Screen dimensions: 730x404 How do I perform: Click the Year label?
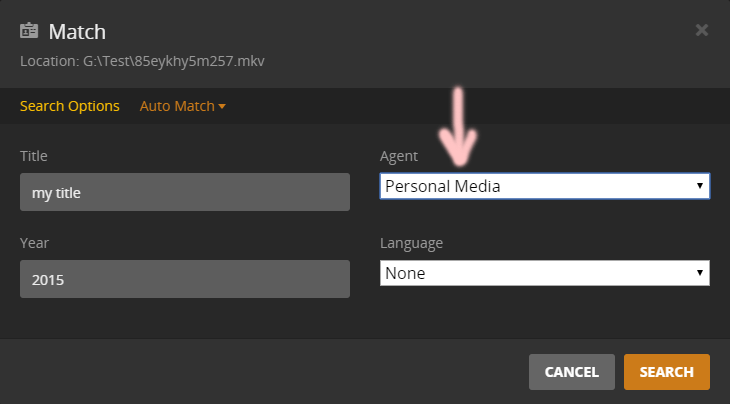34,243
